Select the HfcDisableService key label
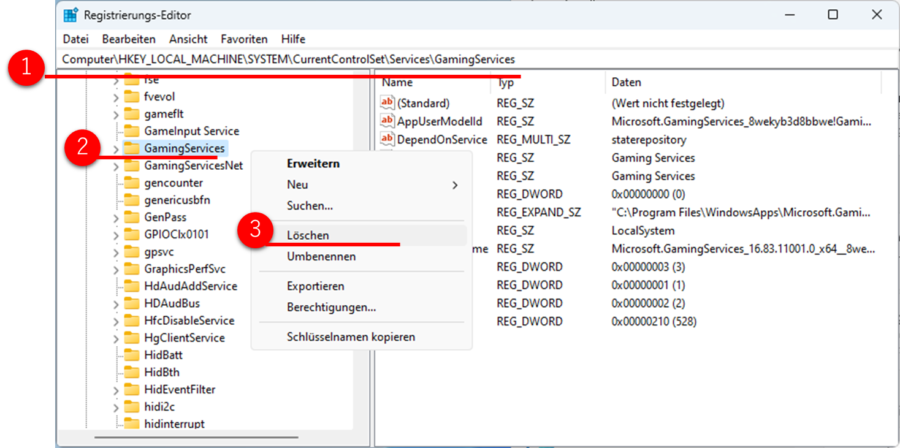900x448 pixels. pyautogui.click(x=189, y=320)
